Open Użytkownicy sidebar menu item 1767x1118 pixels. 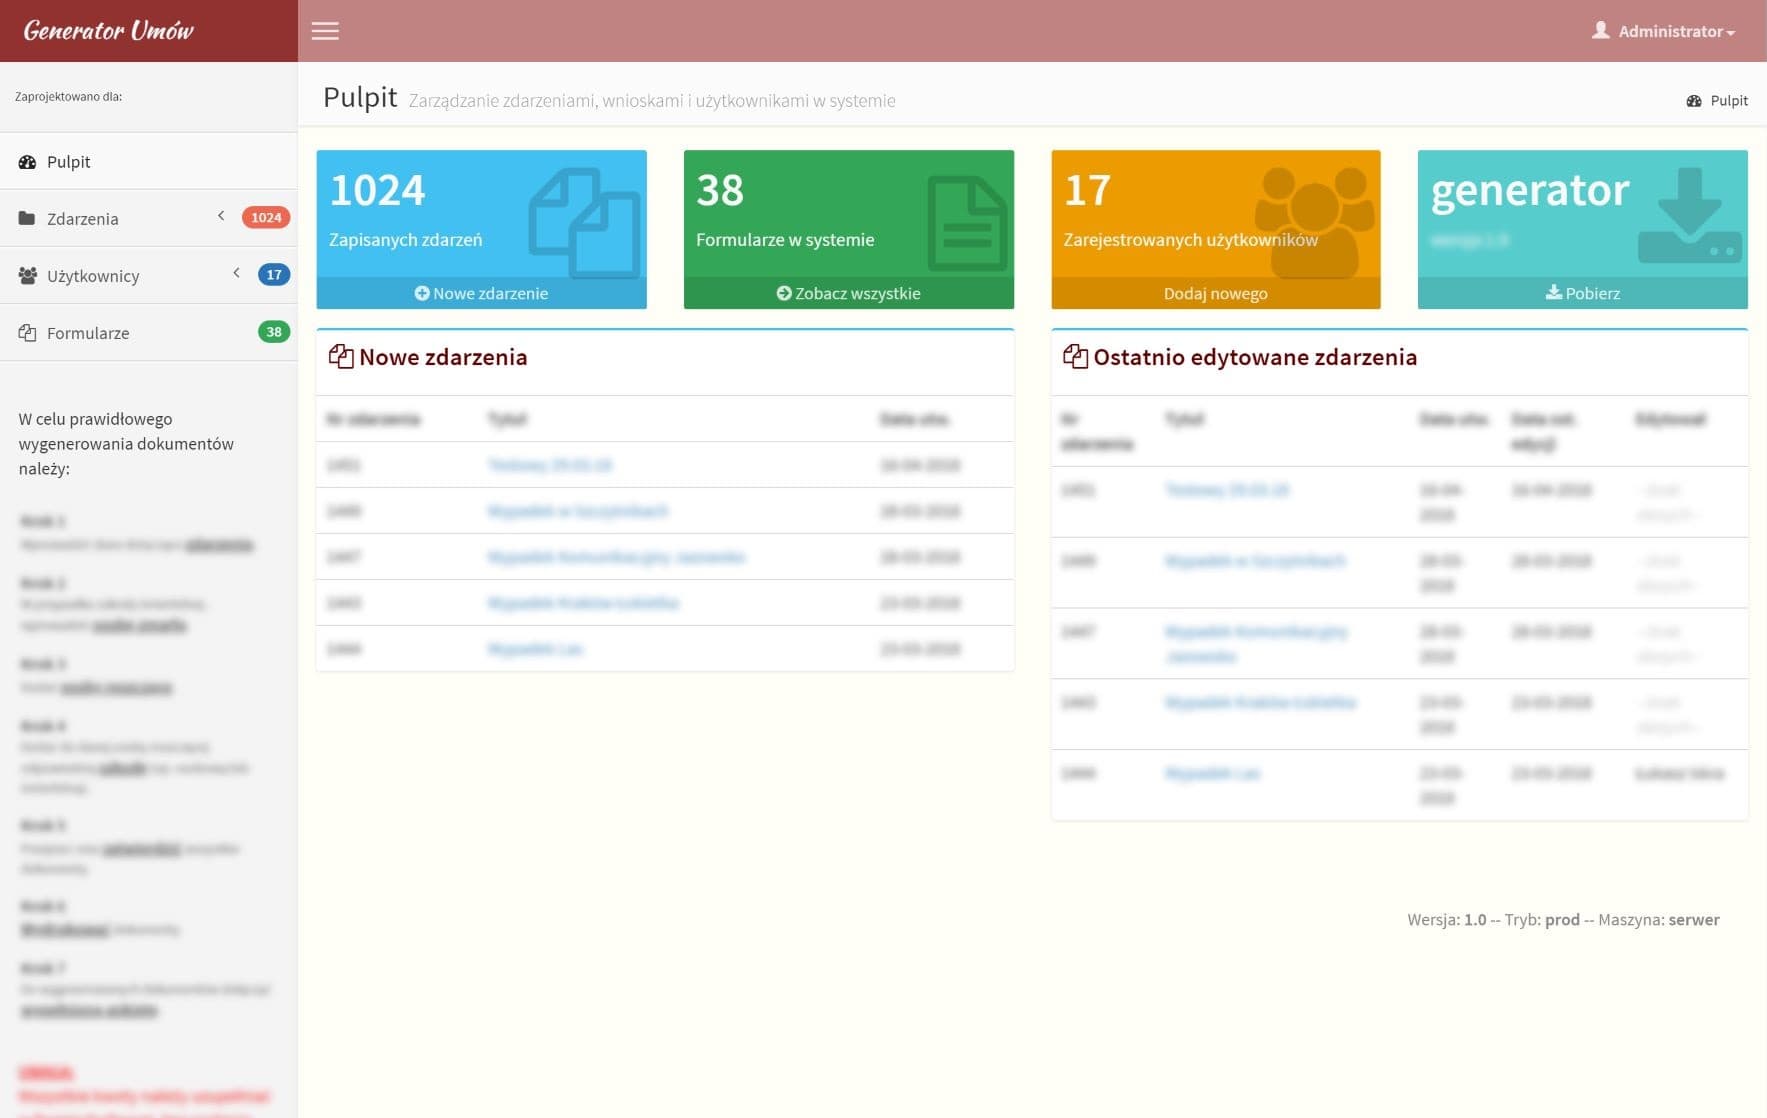(x=148, y=275)
